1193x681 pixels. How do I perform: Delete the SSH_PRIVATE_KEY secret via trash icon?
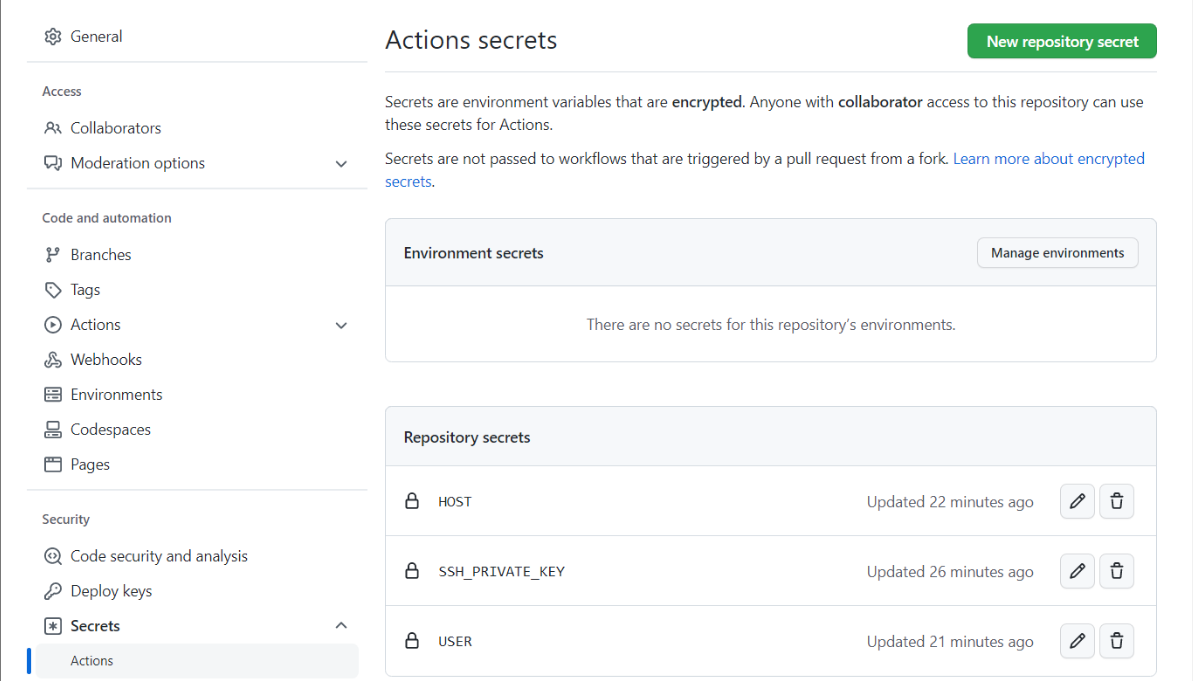pyautogui.click(x=1116, y=572)
